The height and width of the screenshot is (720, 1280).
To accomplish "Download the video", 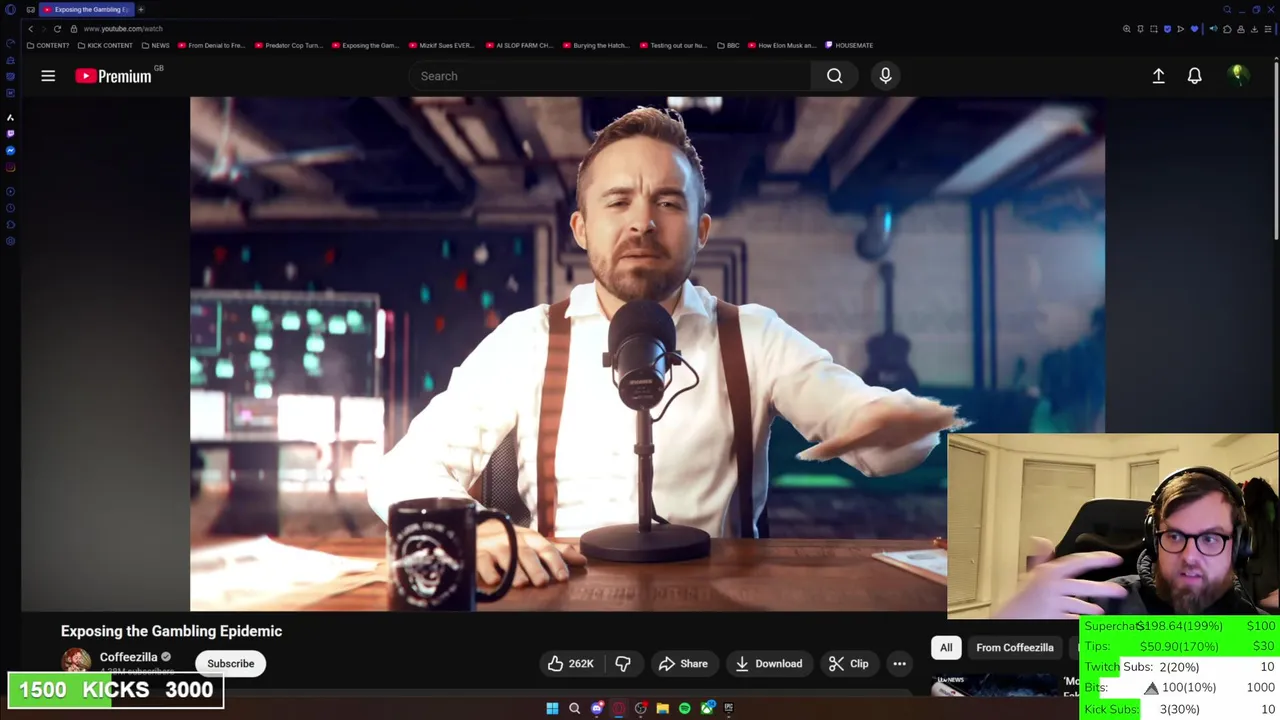I will [x=768, y=664].
